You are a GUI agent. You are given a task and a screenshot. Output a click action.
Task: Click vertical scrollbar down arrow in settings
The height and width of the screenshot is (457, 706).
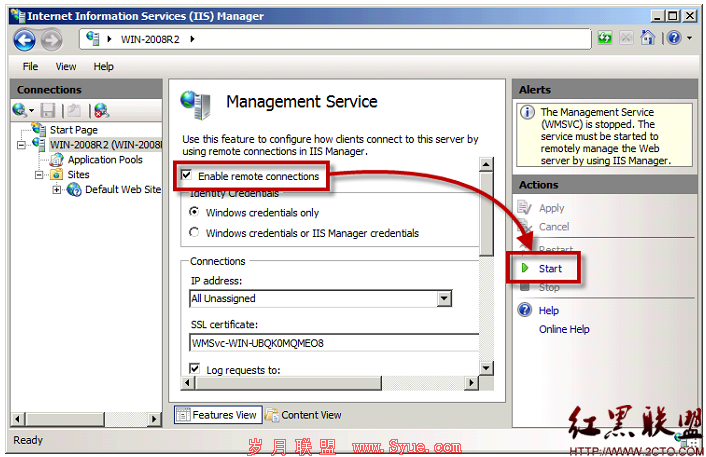[486, 368]
